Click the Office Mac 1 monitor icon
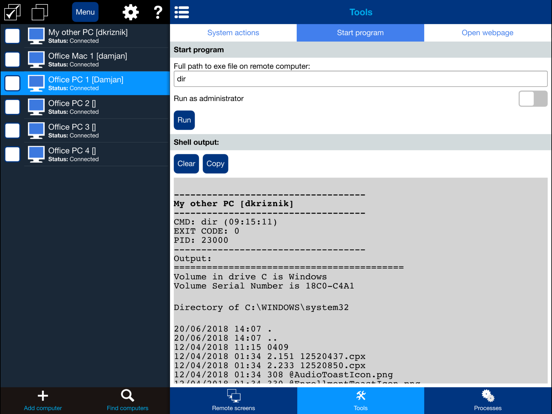Viewport: 552px width, 414px height. tap(36, 59)
